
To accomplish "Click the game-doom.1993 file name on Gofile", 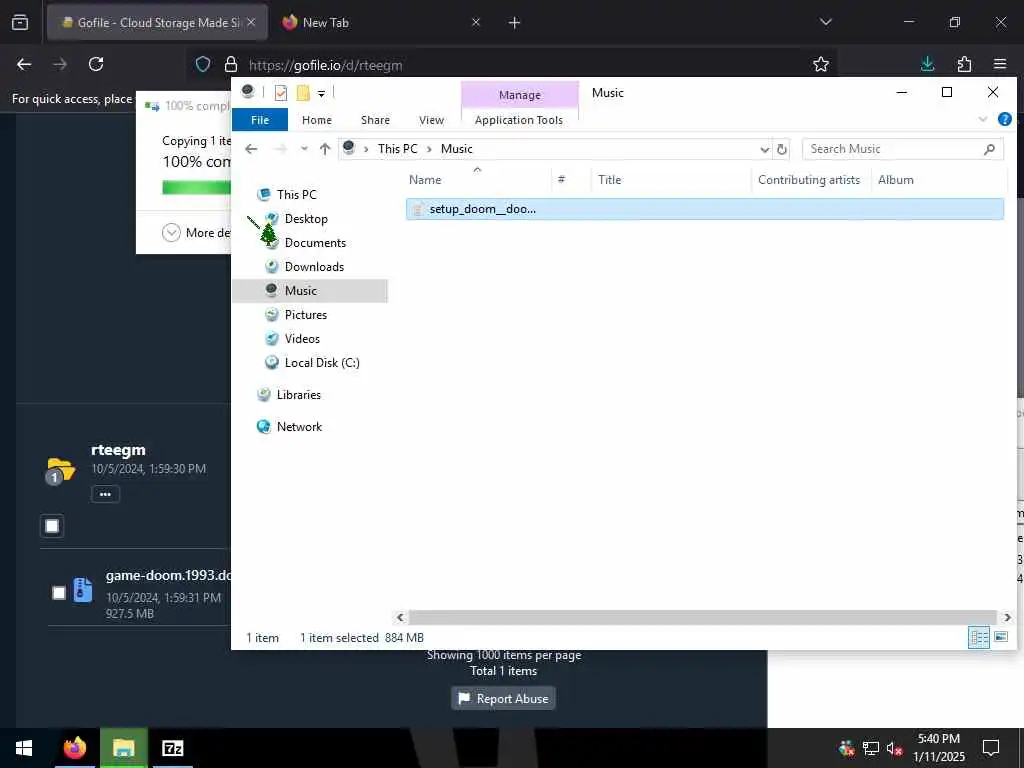I will pyautogui.click(x=168, y=575).
